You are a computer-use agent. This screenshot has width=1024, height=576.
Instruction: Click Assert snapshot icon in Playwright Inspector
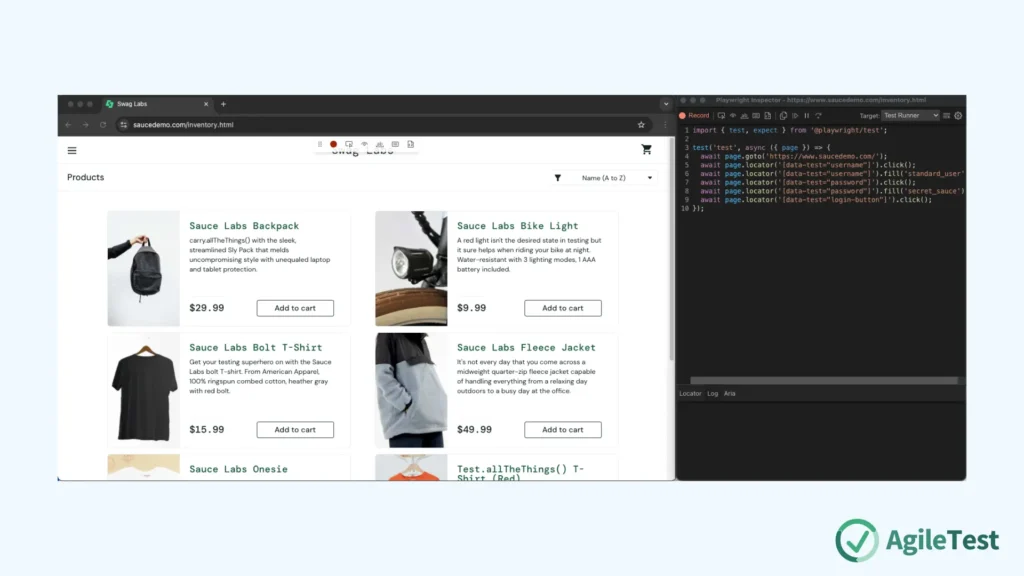click(767, 116)
